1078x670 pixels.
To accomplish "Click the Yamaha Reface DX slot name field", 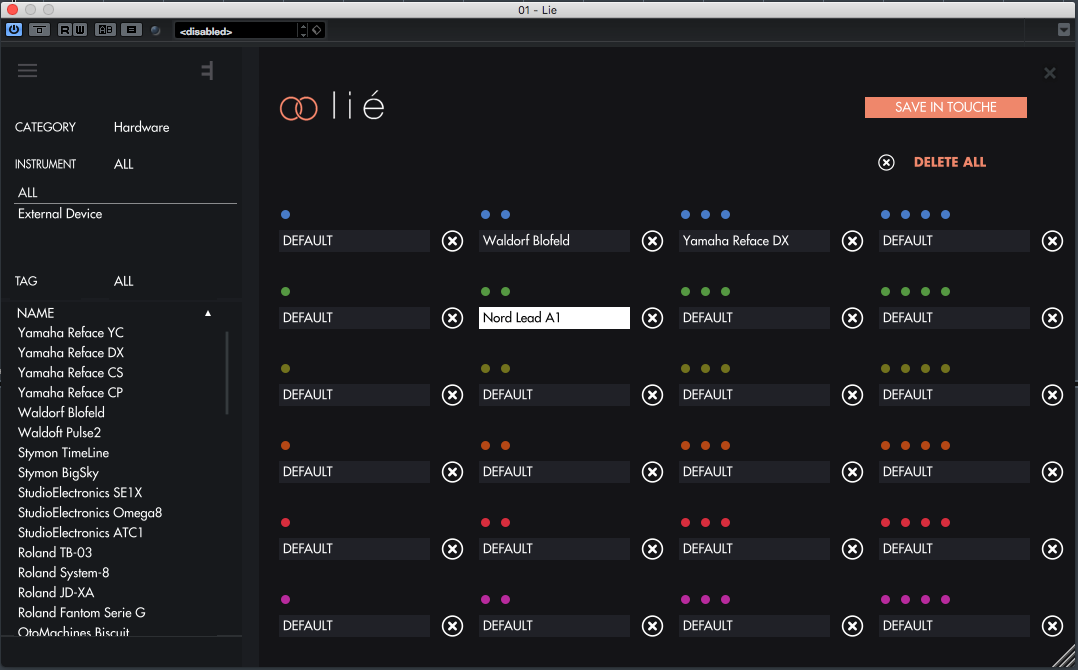I will 754,241.
